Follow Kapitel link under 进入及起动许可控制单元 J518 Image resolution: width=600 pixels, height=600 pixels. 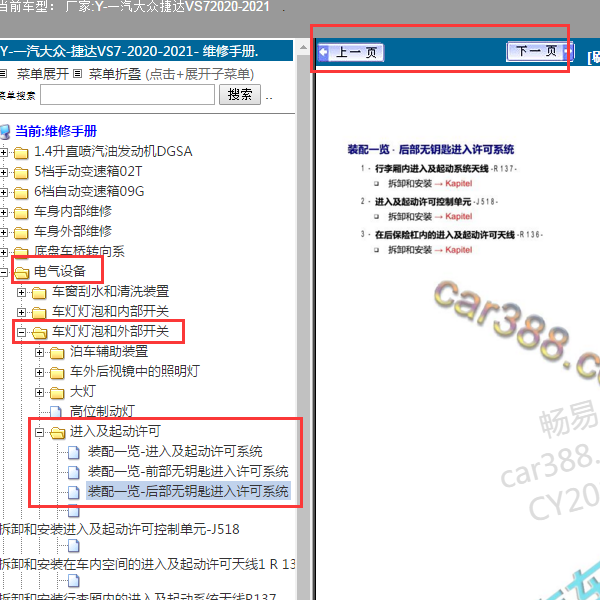coord(458,217)
